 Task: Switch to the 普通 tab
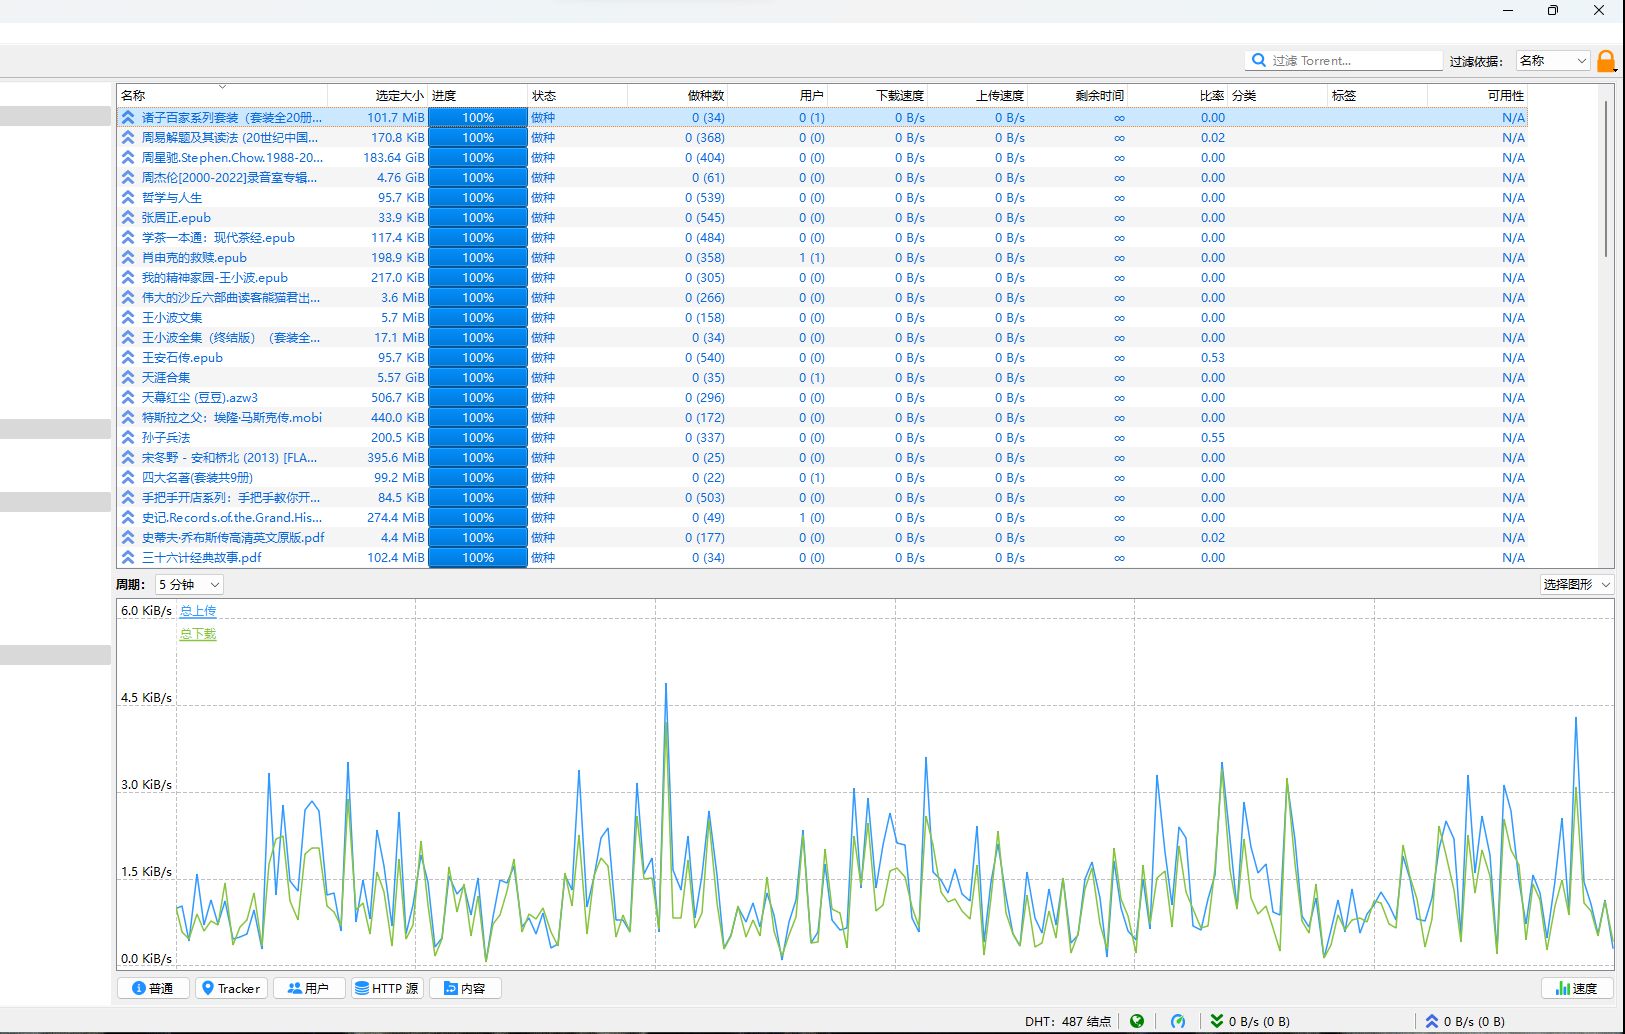tap(153, 988)
